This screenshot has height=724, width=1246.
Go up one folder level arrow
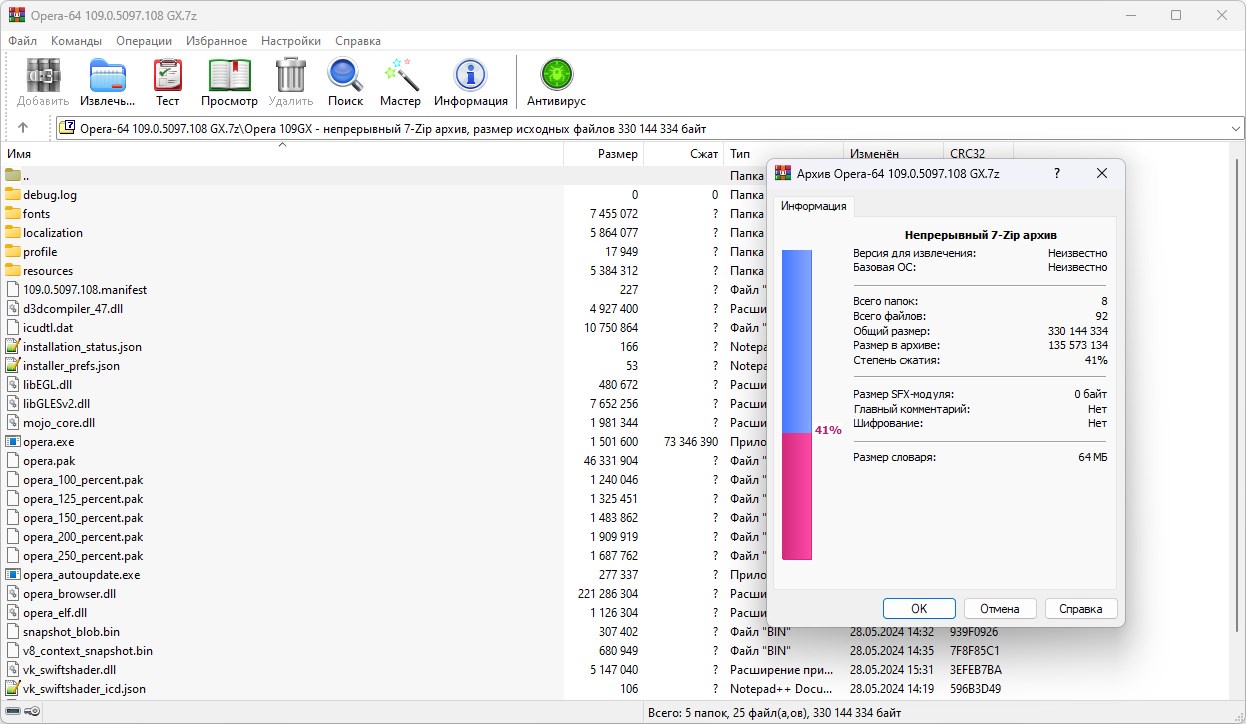coord(23,128)
